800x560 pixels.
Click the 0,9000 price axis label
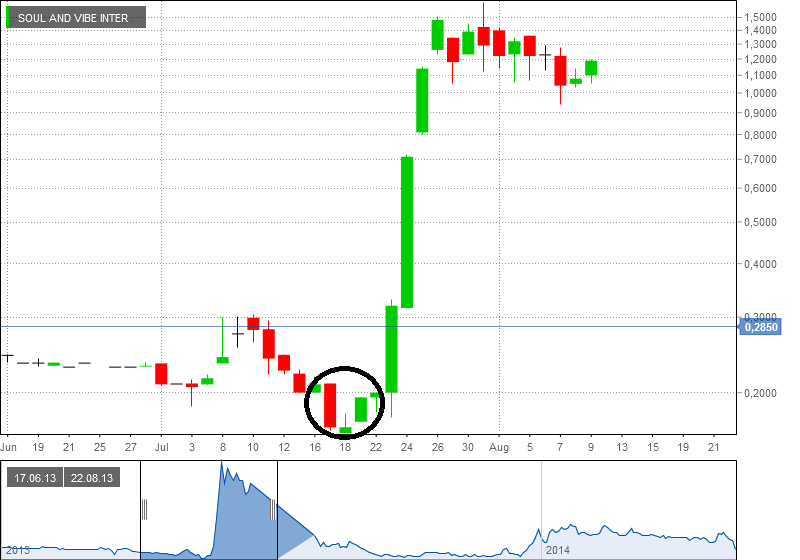click(x=760, y=113)
